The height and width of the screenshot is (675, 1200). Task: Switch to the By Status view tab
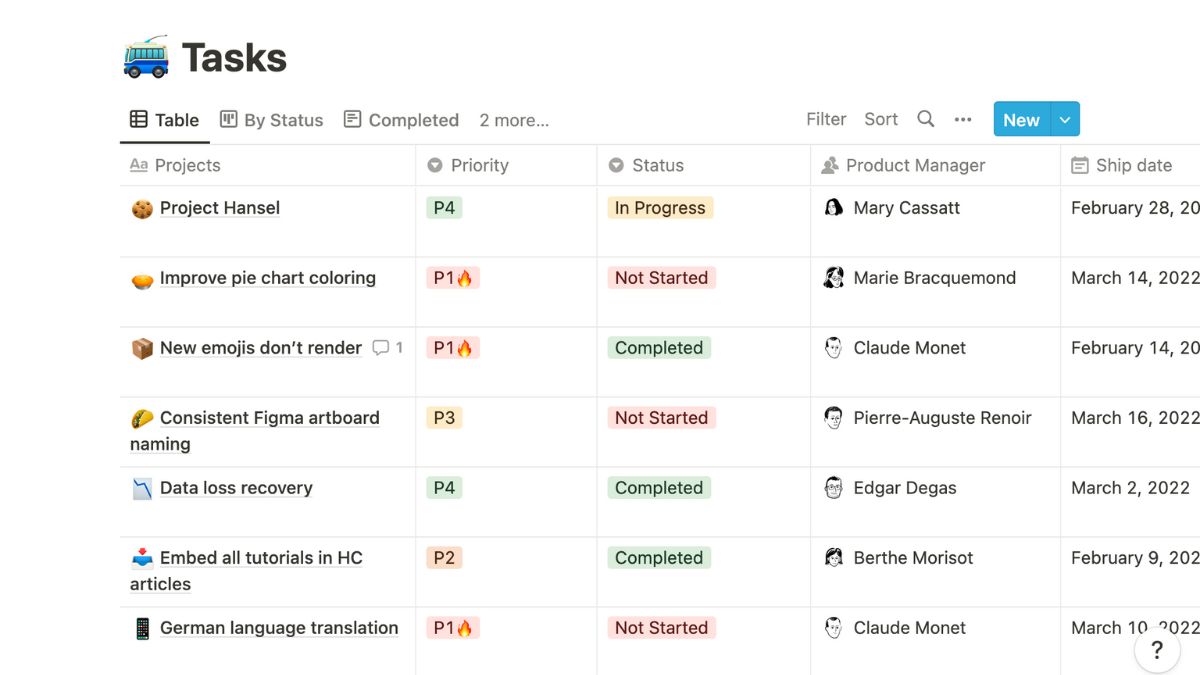pos(272,120)
